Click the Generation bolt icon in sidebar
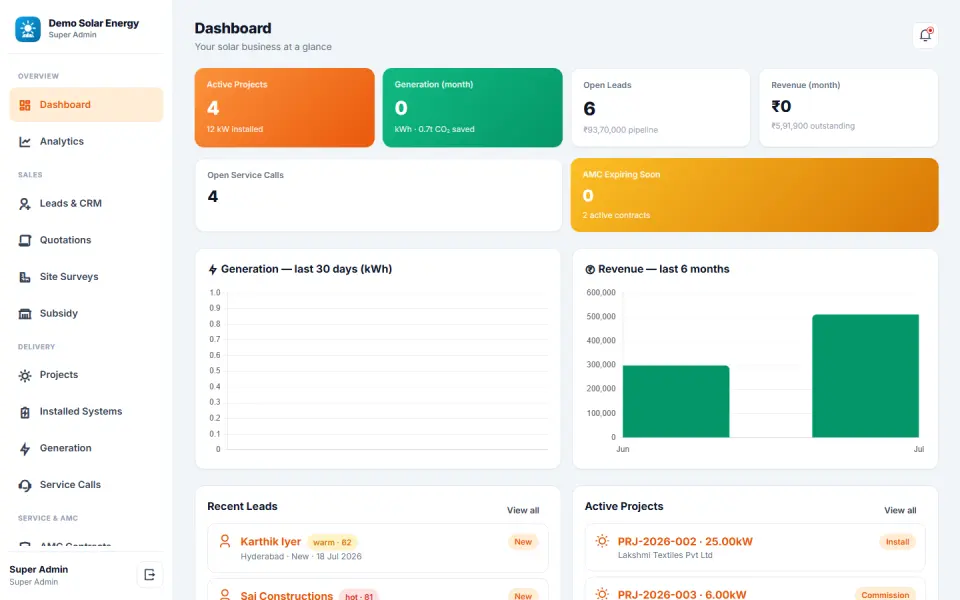 click(24, 449)
